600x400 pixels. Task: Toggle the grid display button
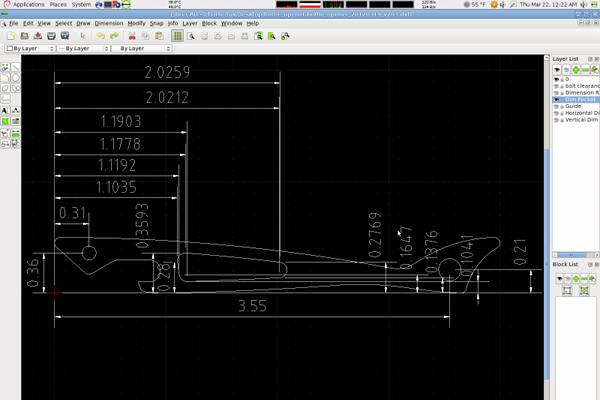pos(177,36)
